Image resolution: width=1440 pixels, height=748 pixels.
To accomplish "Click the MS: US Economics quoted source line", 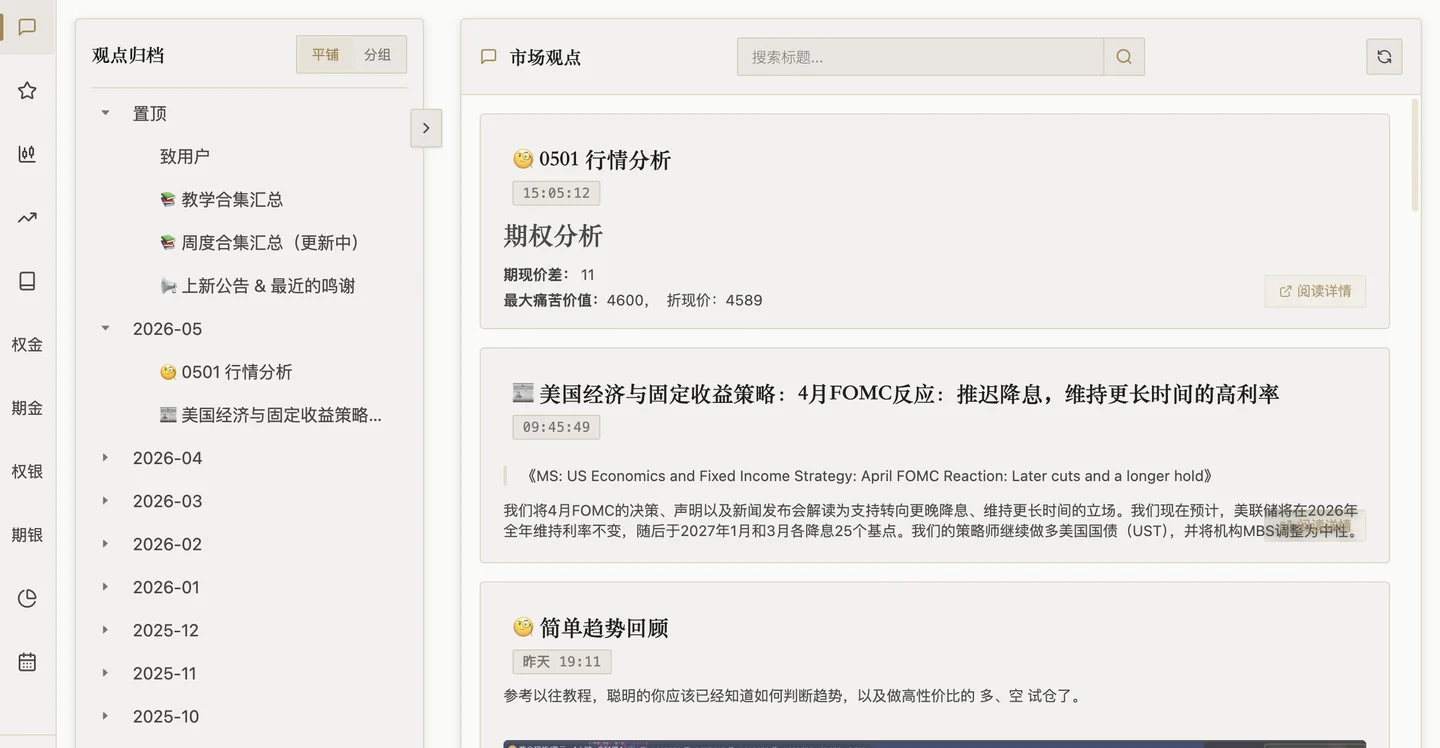I will click(866, 476).
